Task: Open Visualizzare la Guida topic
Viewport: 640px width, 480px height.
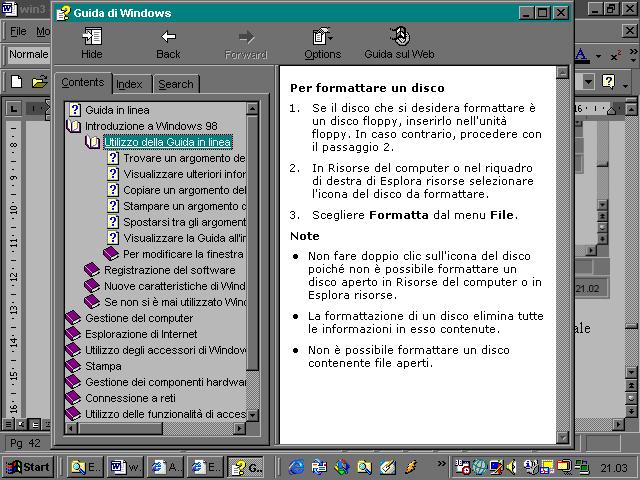Action: point(184,238)
